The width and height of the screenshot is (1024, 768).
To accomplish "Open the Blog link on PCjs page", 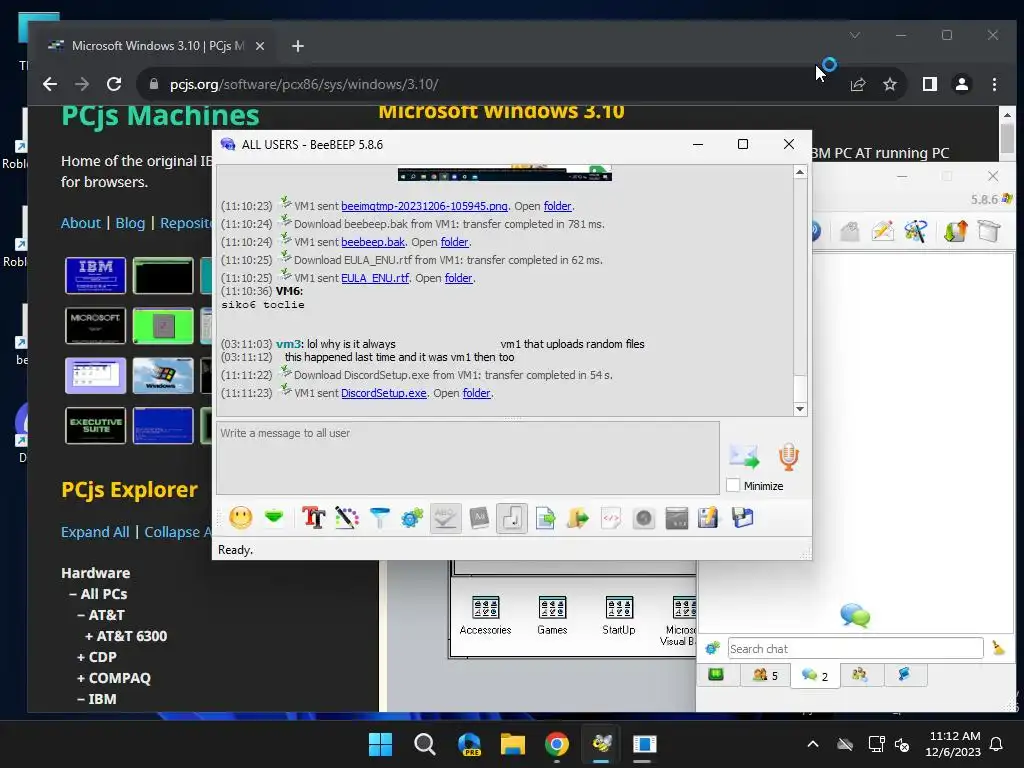I will tap(130, 223).
